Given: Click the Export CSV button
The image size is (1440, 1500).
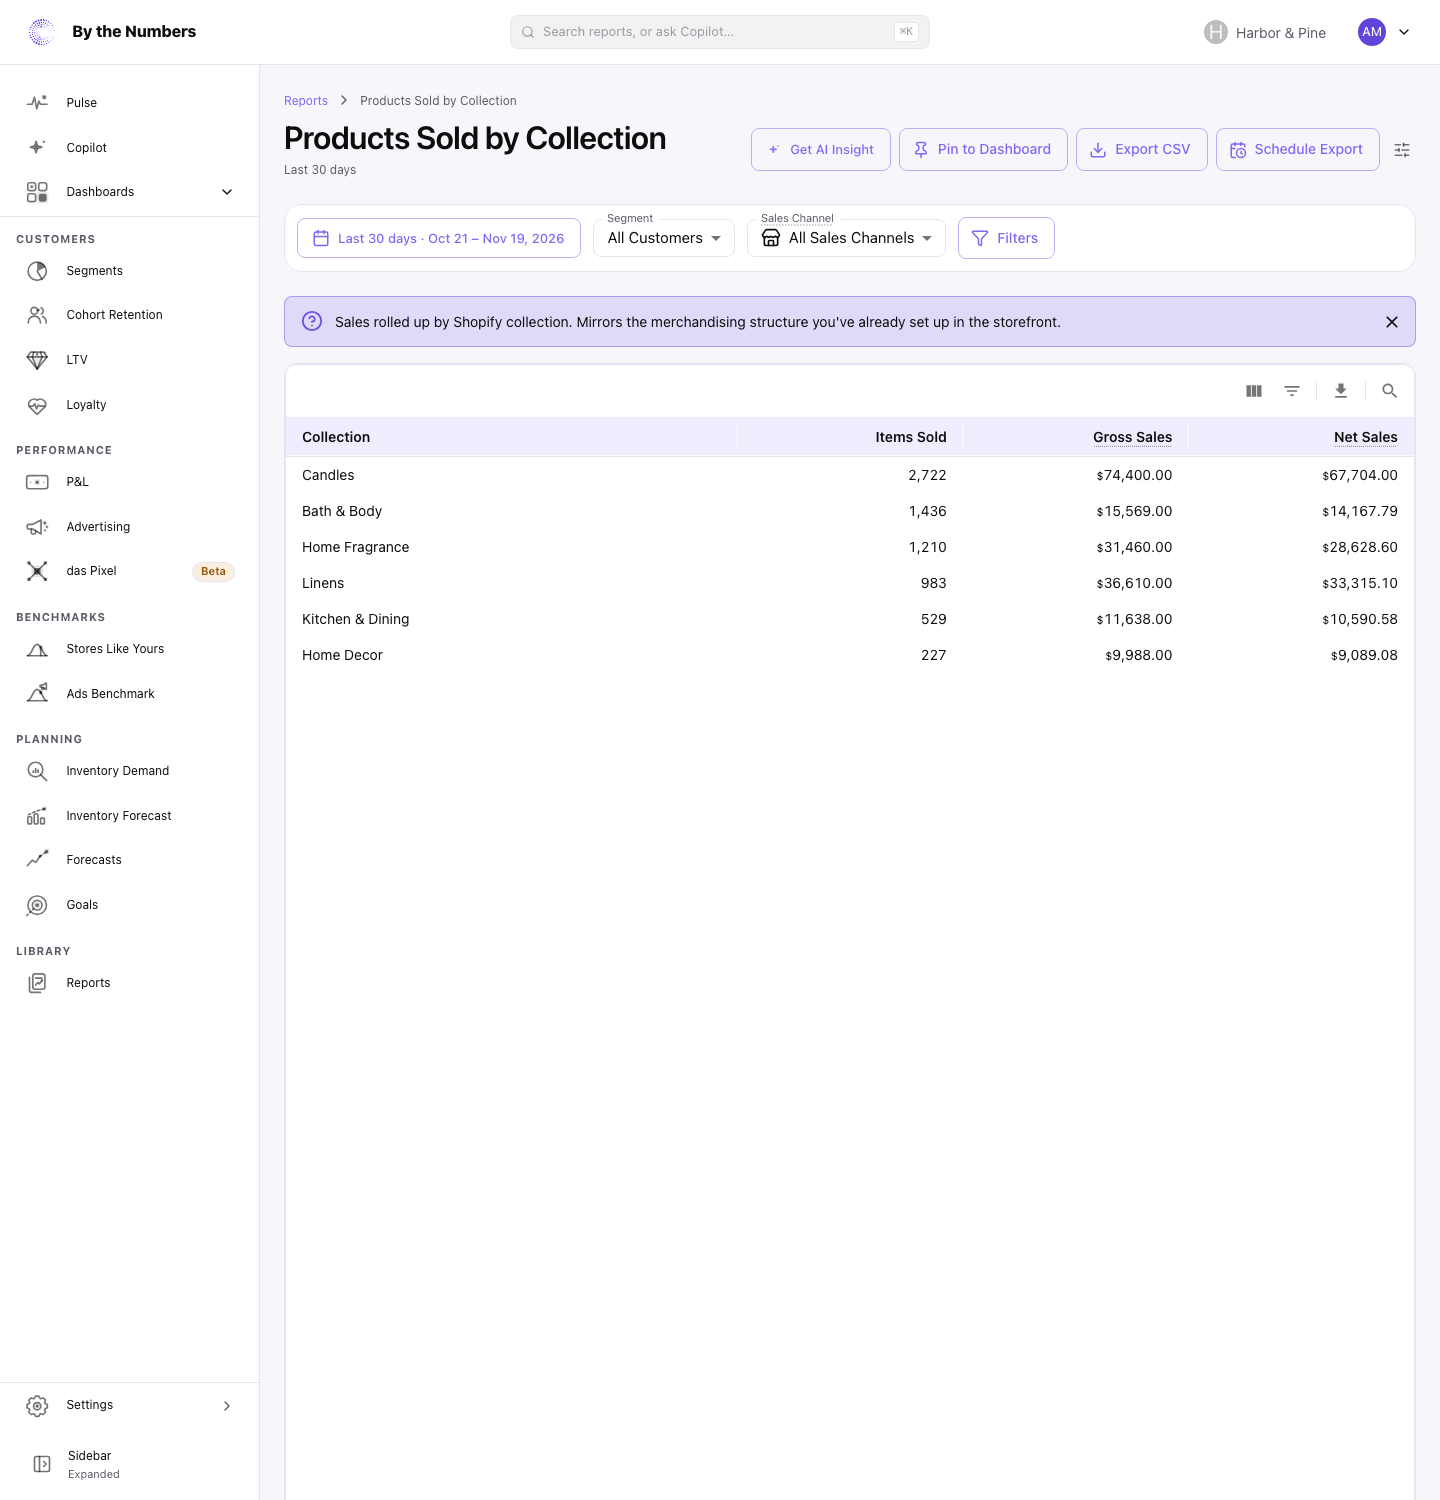Looking at the screenshot, I should [x=1142, y=149].
